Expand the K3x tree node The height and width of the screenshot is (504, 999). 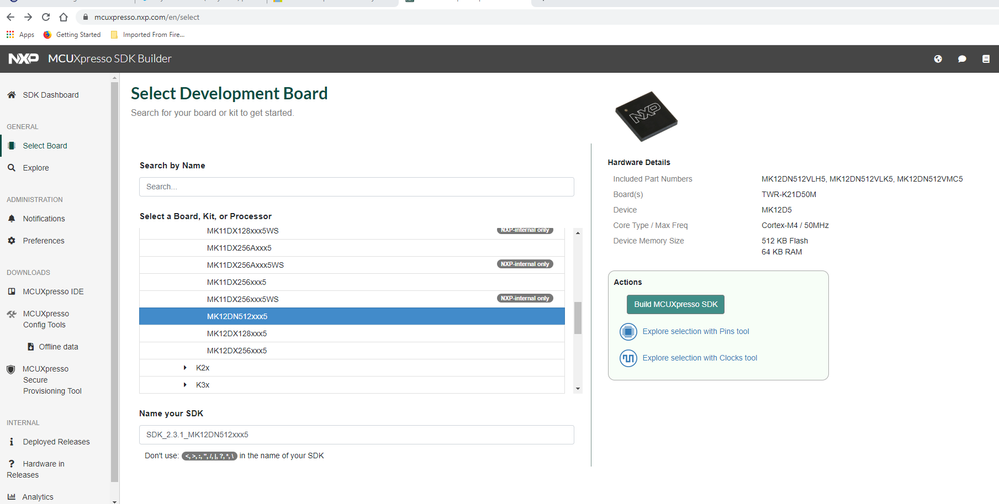point(185,385)
